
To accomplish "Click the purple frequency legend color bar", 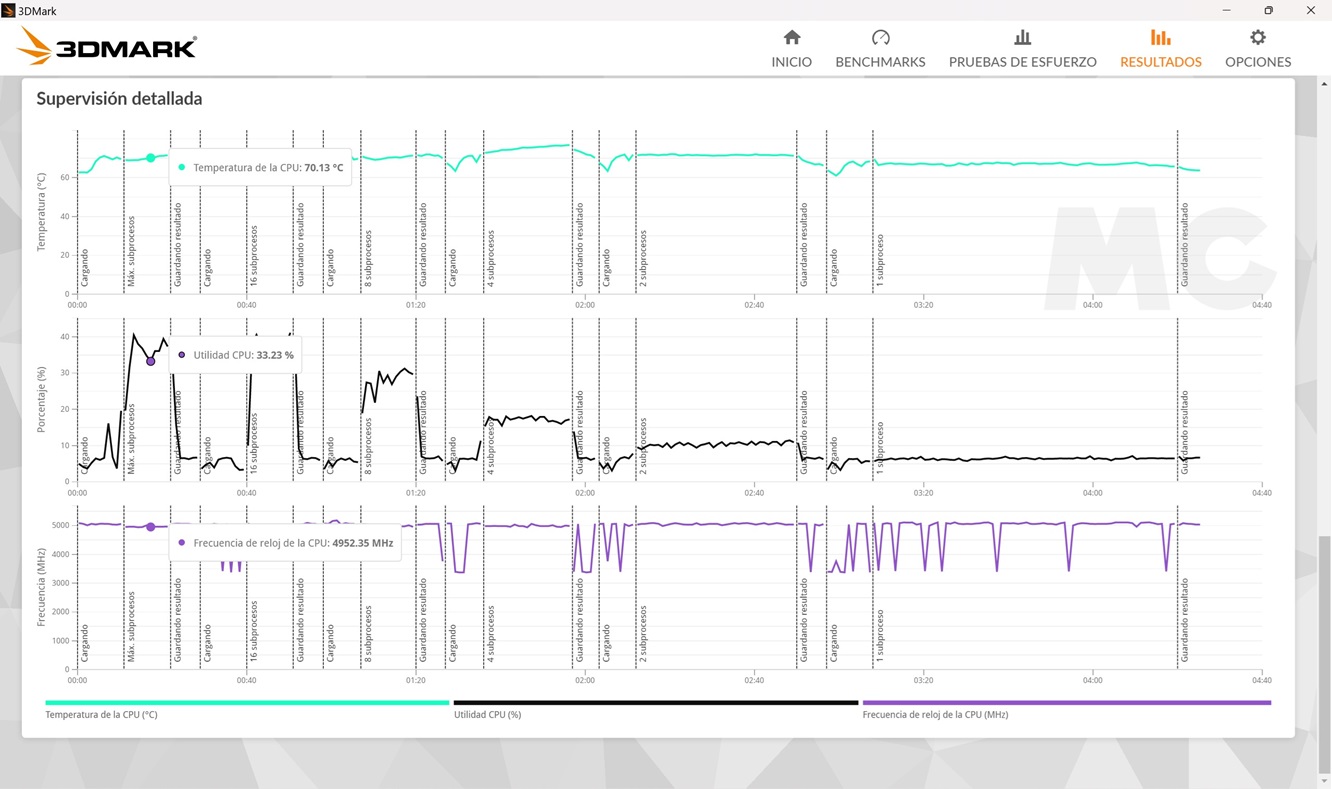I will 1066,703.
